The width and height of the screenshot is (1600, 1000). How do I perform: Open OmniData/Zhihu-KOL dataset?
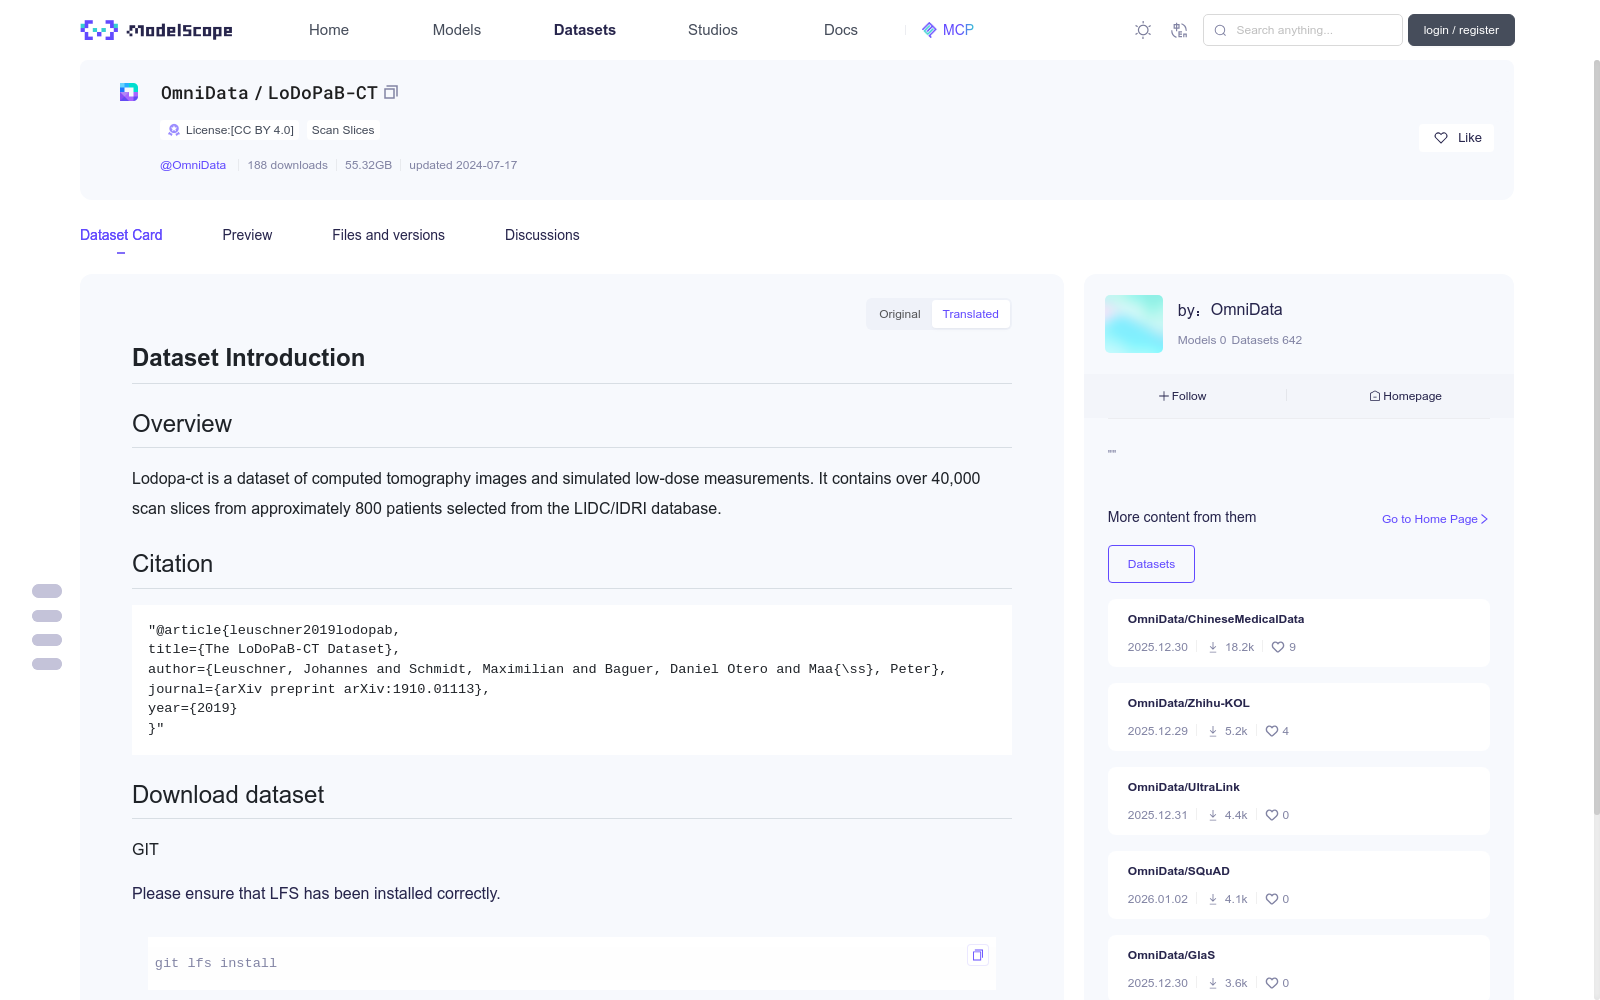point(1189,703)
